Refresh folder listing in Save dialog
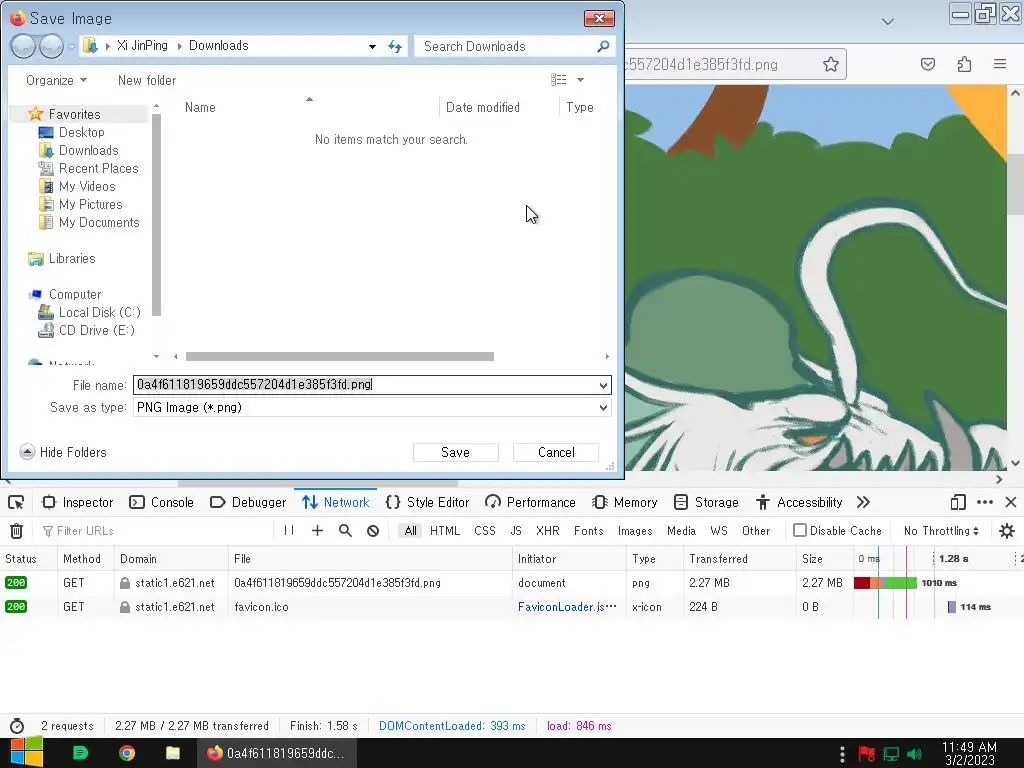Image resolution: width=1024 pixels, height=768 pixels. [395, 46]
